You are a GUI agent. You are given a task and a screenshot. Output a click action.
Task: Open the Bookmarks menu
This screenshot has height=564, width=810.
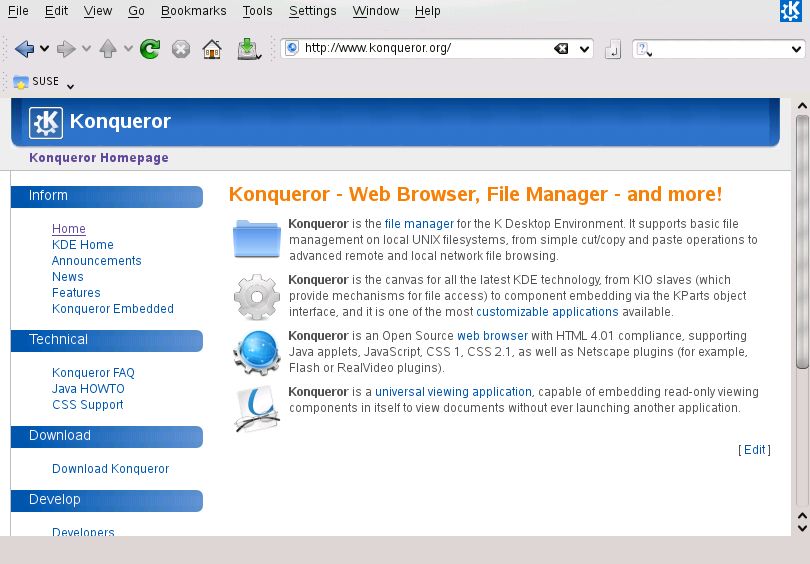click(x=193, y=11)
